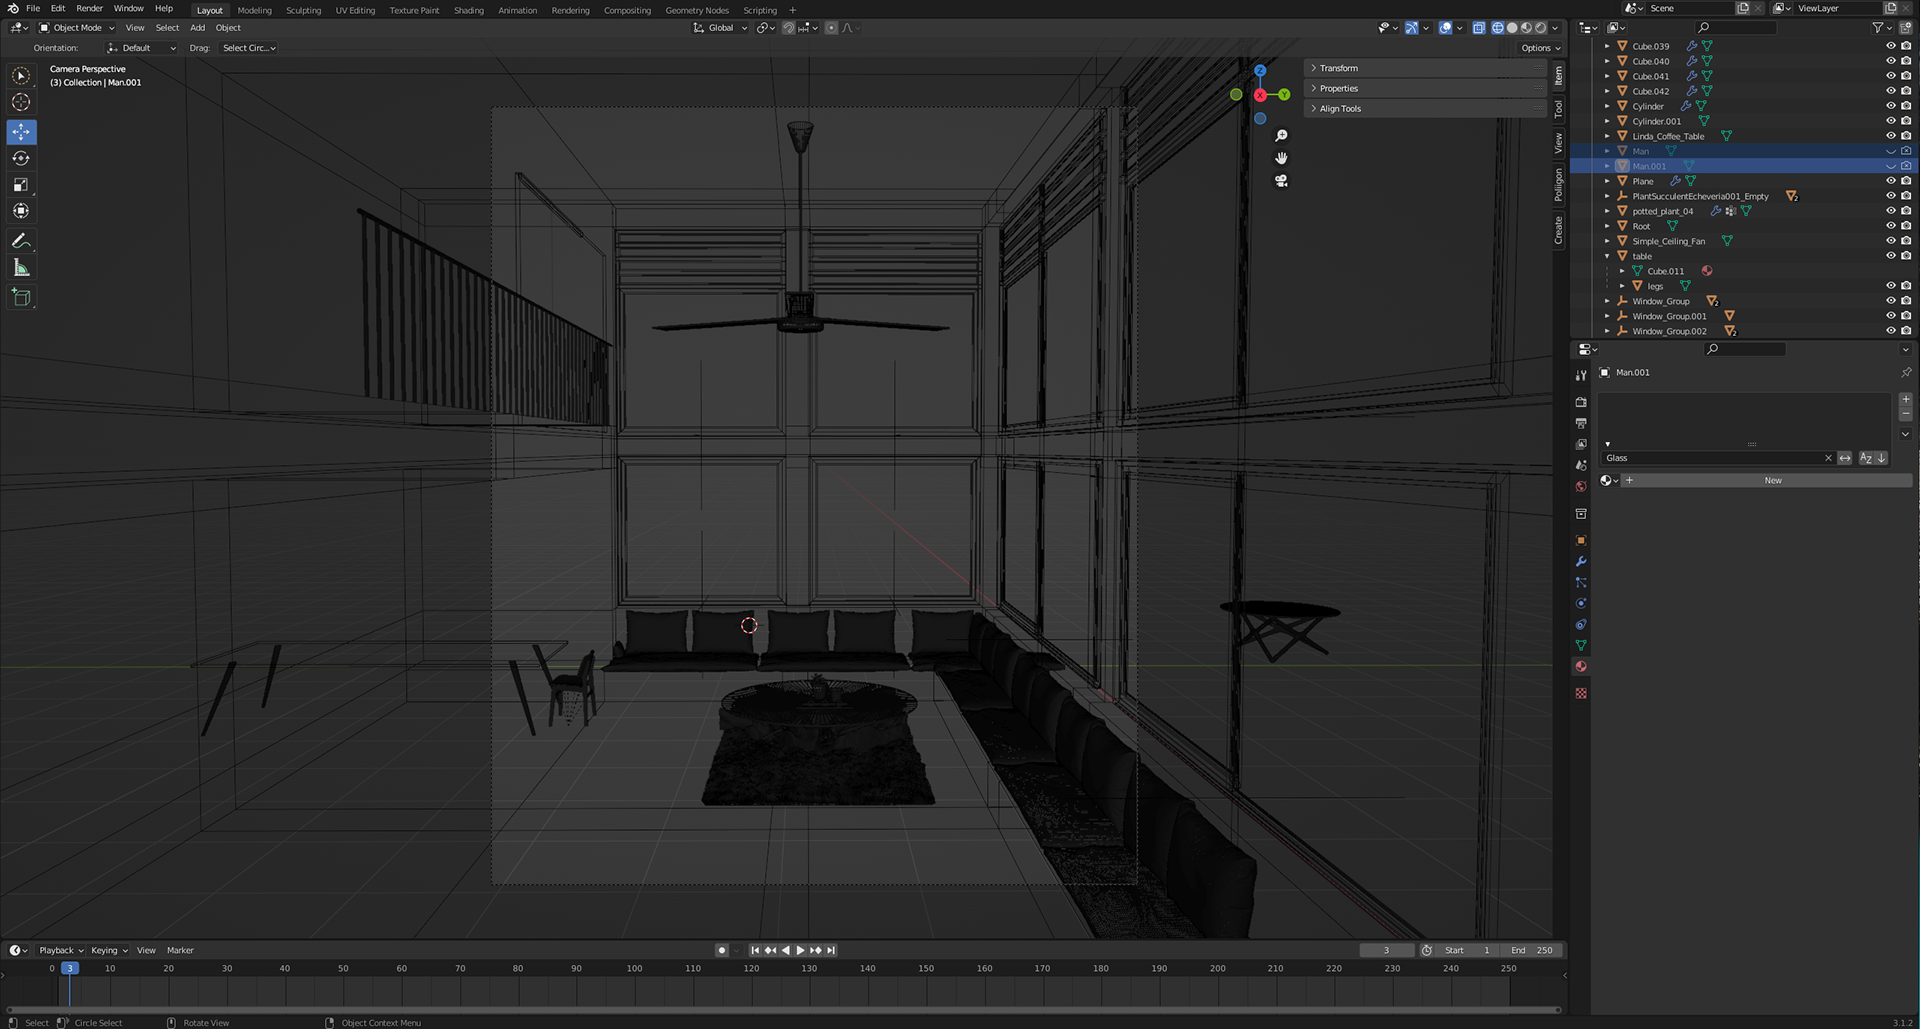The height and width of the screenshot is (1029, 1920).
Task: Open the viewport Options dropdown
Action: click(x=1540, y=48)
